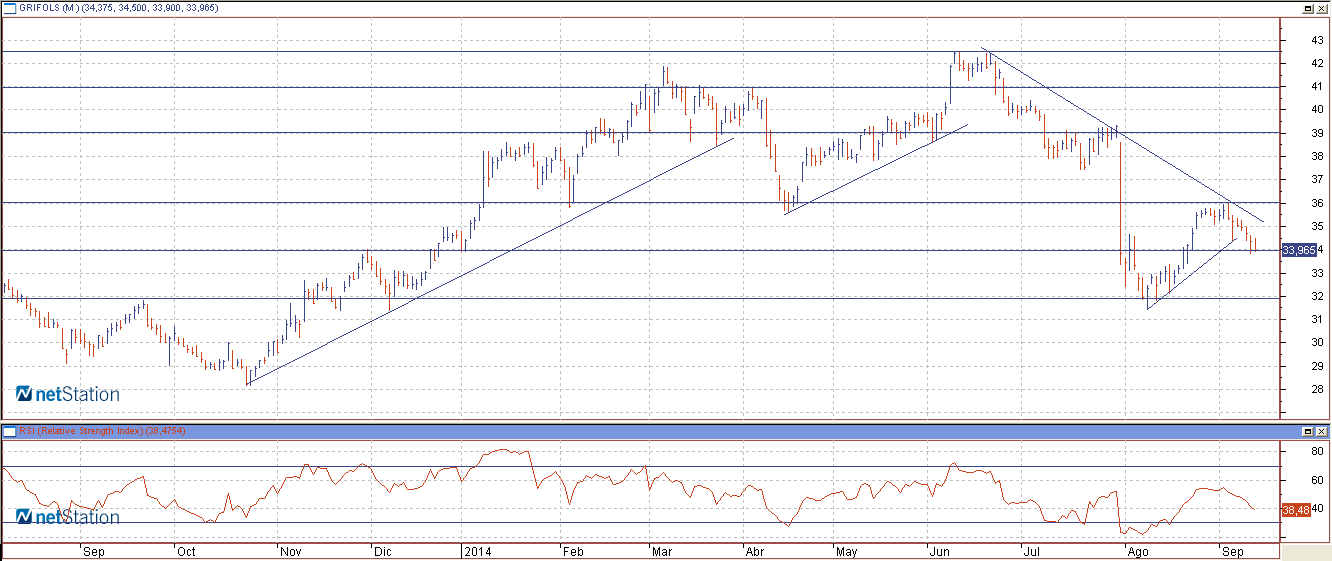Viewport: 1332px width, 561px height.
Task: Maximize the RSI indicator panel
Action: pyautogui.click(x=1307, y=431)
